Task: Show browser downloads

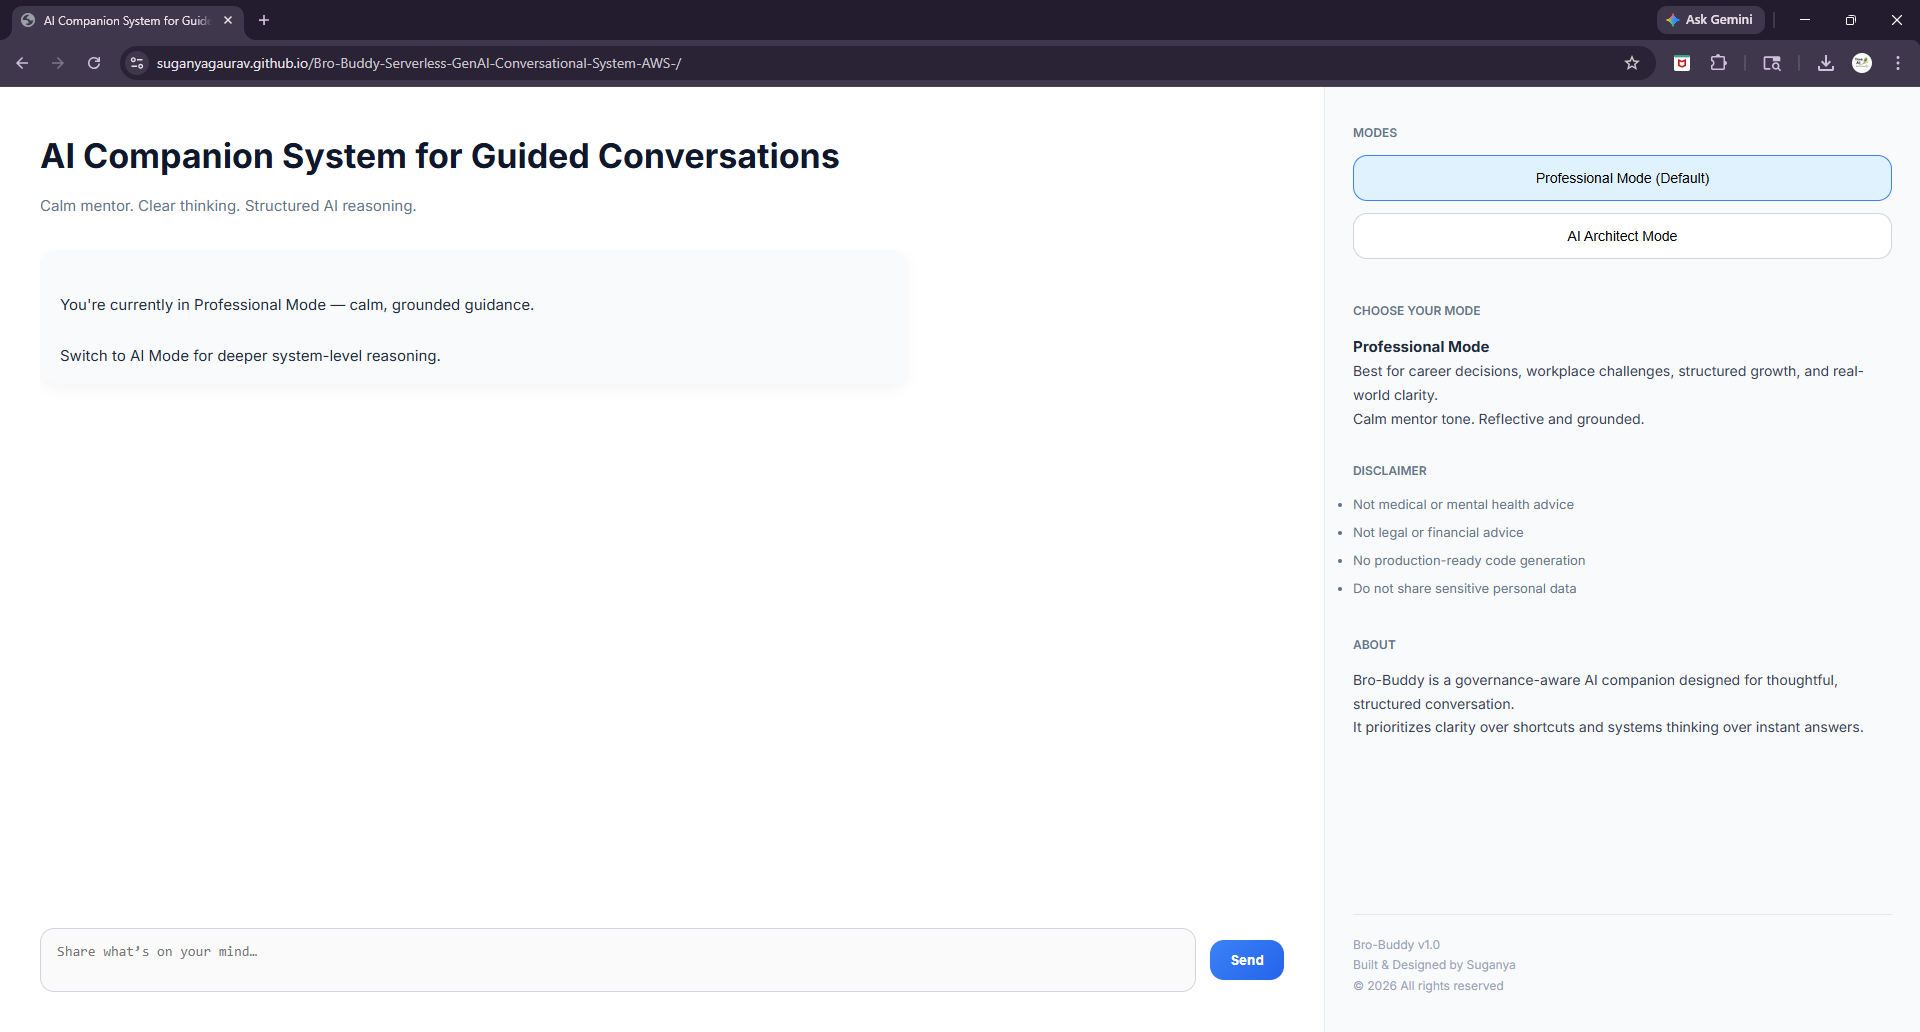Action: click(x=1825, y=63)
